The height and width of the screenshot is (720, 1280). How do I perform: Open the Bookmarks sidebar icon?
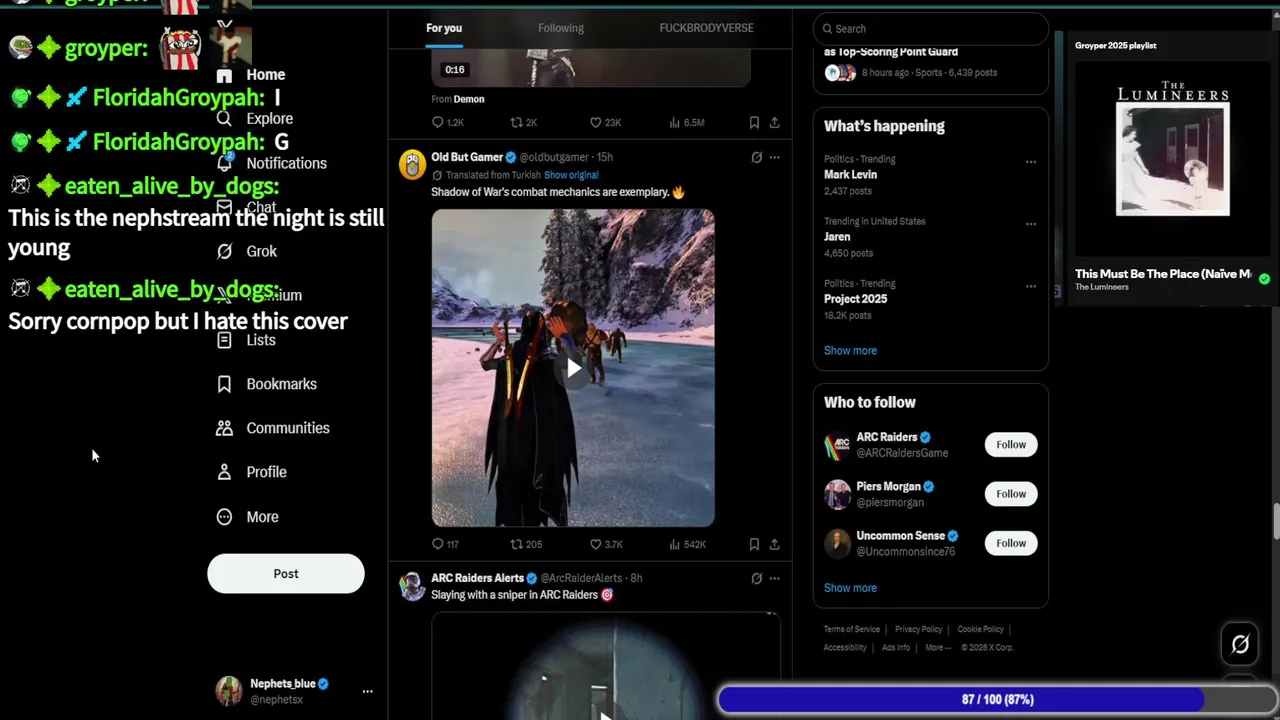224,384
